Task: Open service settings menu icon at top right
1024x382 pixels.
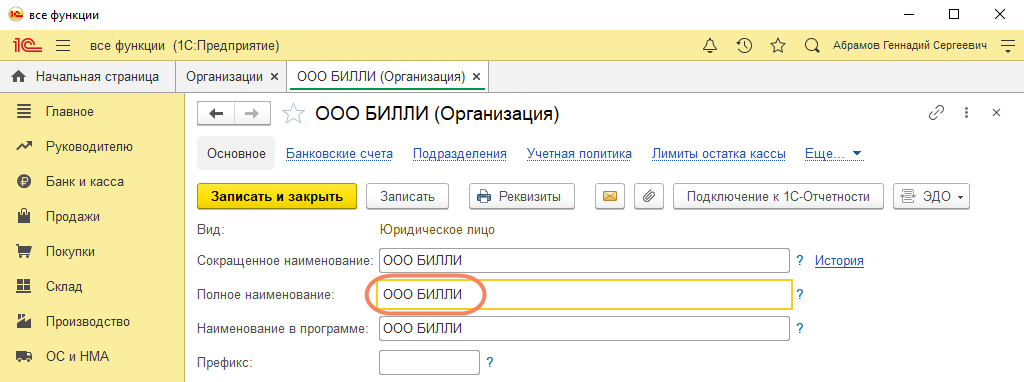Action: (1007, 46)
